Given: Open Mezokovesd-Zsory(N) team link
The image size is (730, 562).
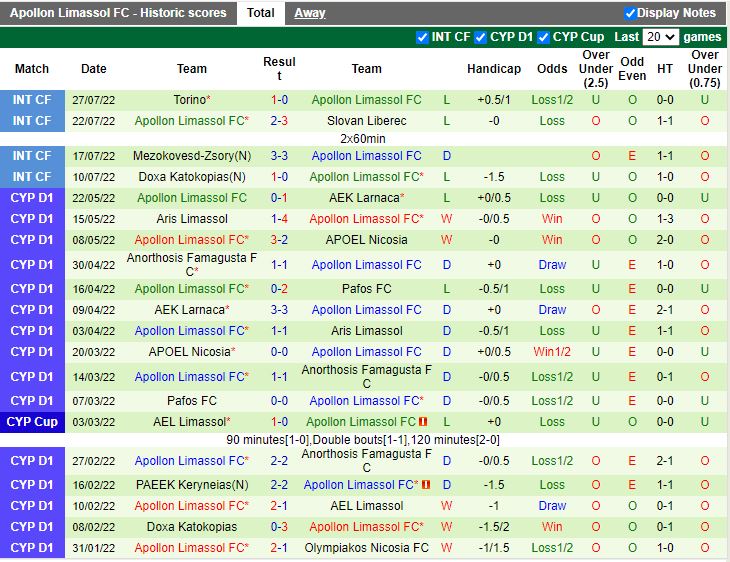Looking at the screenshot, I should 192,156.
